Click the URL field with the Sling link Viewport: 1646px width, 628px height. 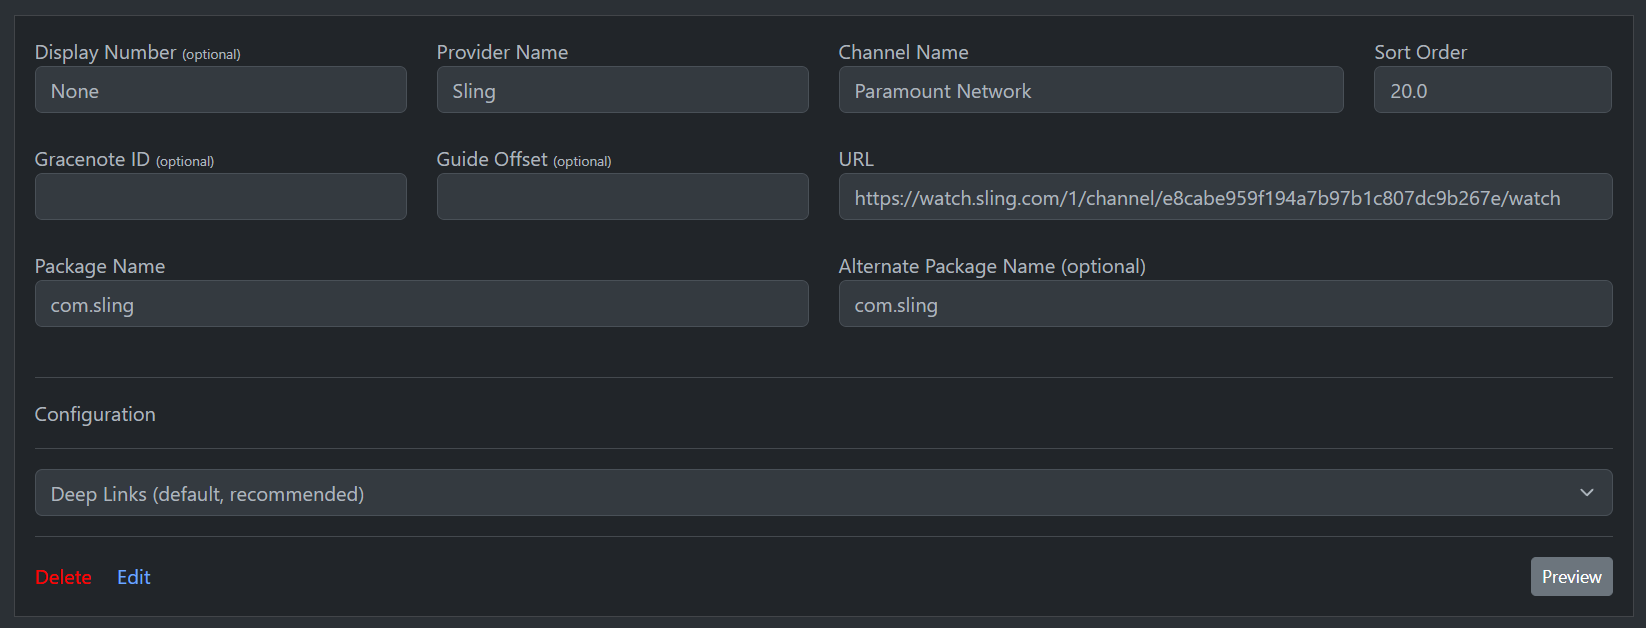point(1225,197)
